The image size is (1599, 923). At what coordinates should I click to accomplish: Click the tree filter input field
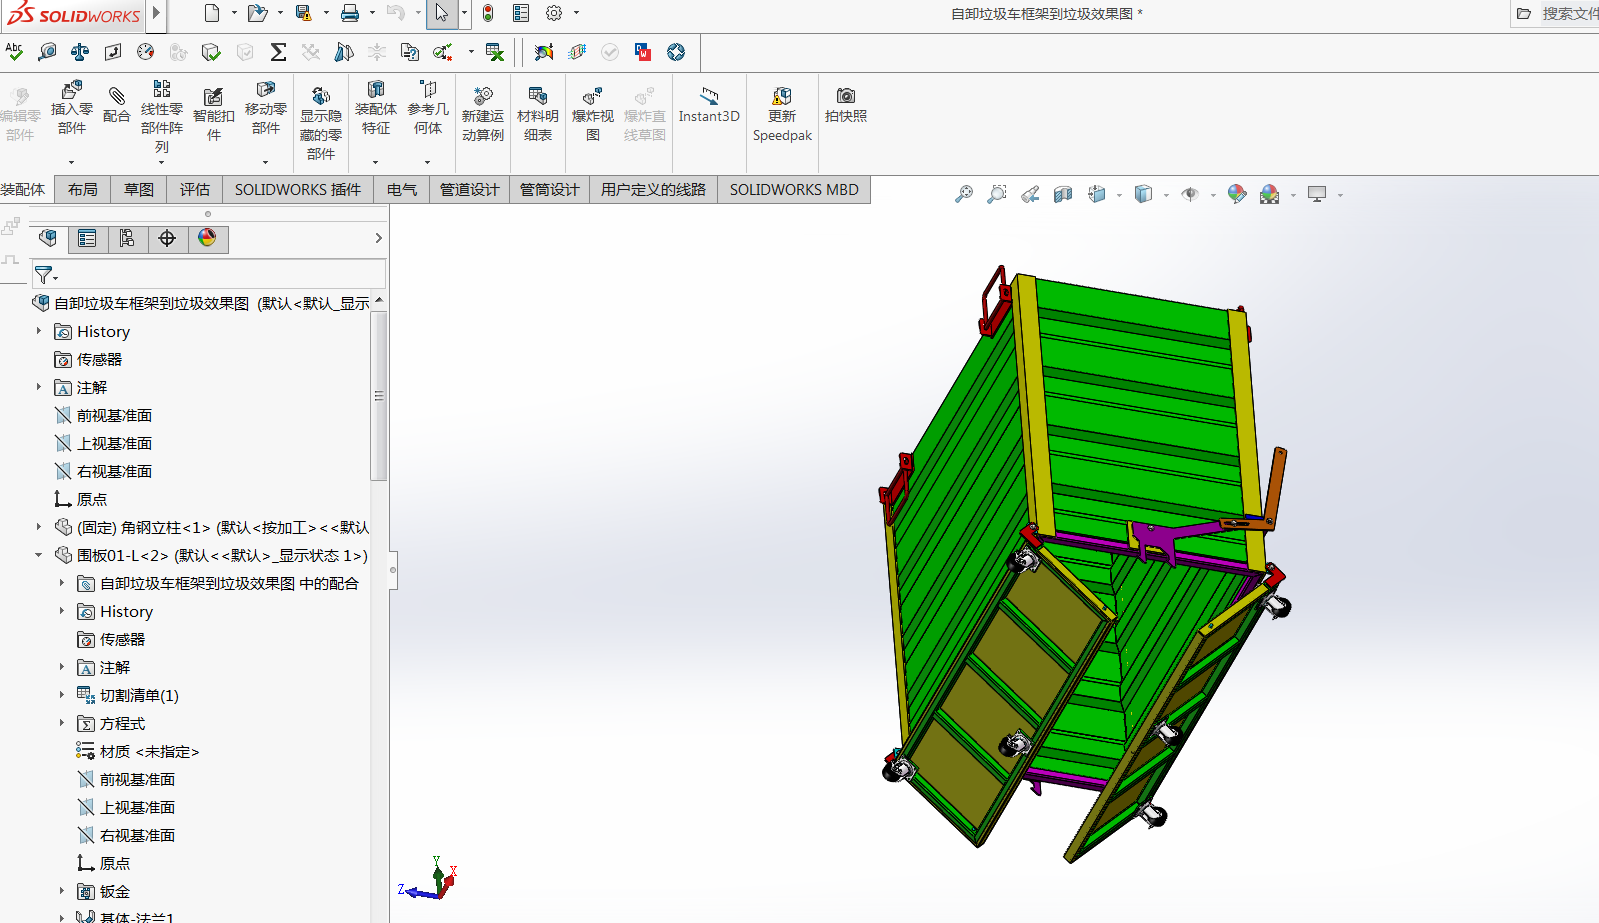(209, 274)
